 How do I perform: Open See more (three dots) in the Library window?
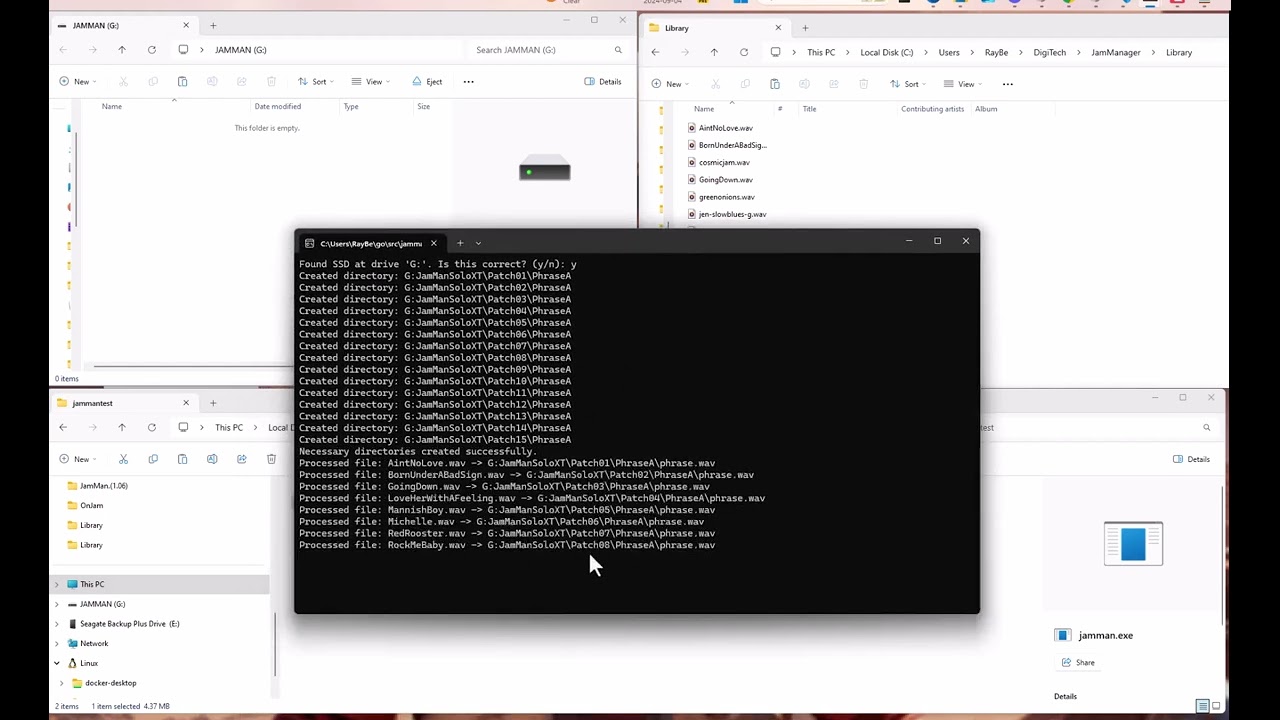pyautogui.click(x=1007, y=84)
